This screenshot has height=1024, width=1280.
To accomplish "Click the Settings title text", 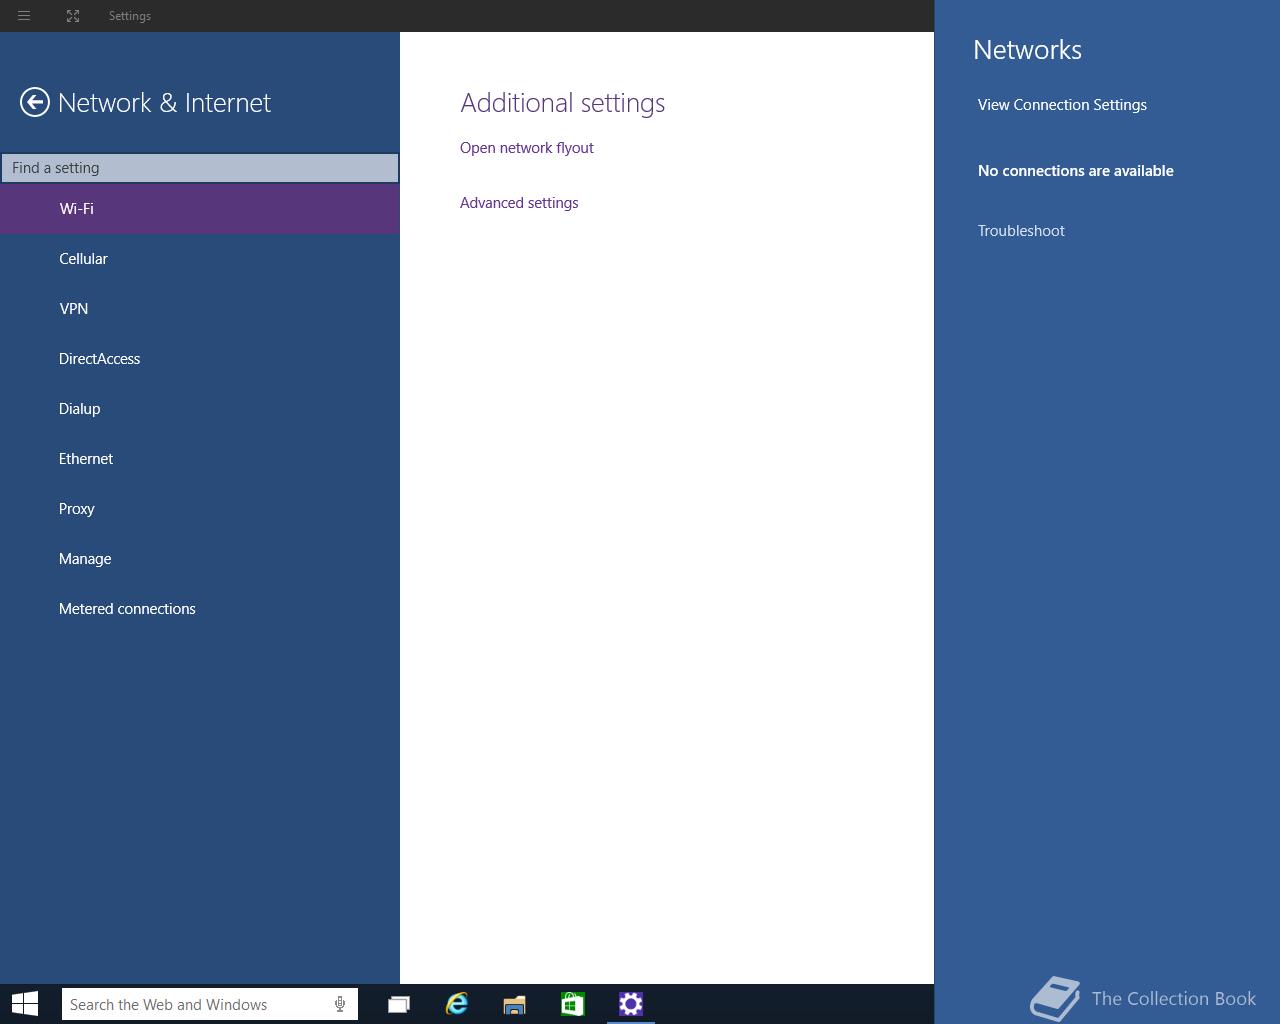I will point(130,16).
